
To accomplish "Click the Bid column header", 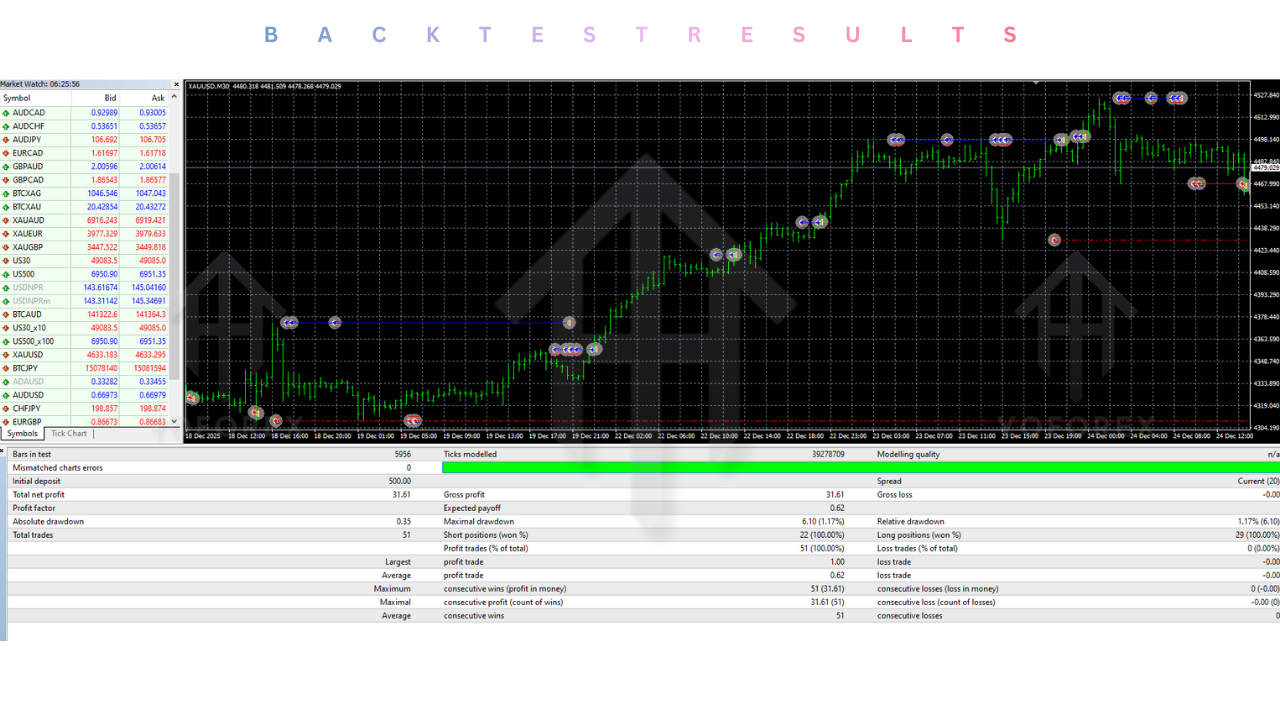I will pyautogui.click(x=109, y=97).
